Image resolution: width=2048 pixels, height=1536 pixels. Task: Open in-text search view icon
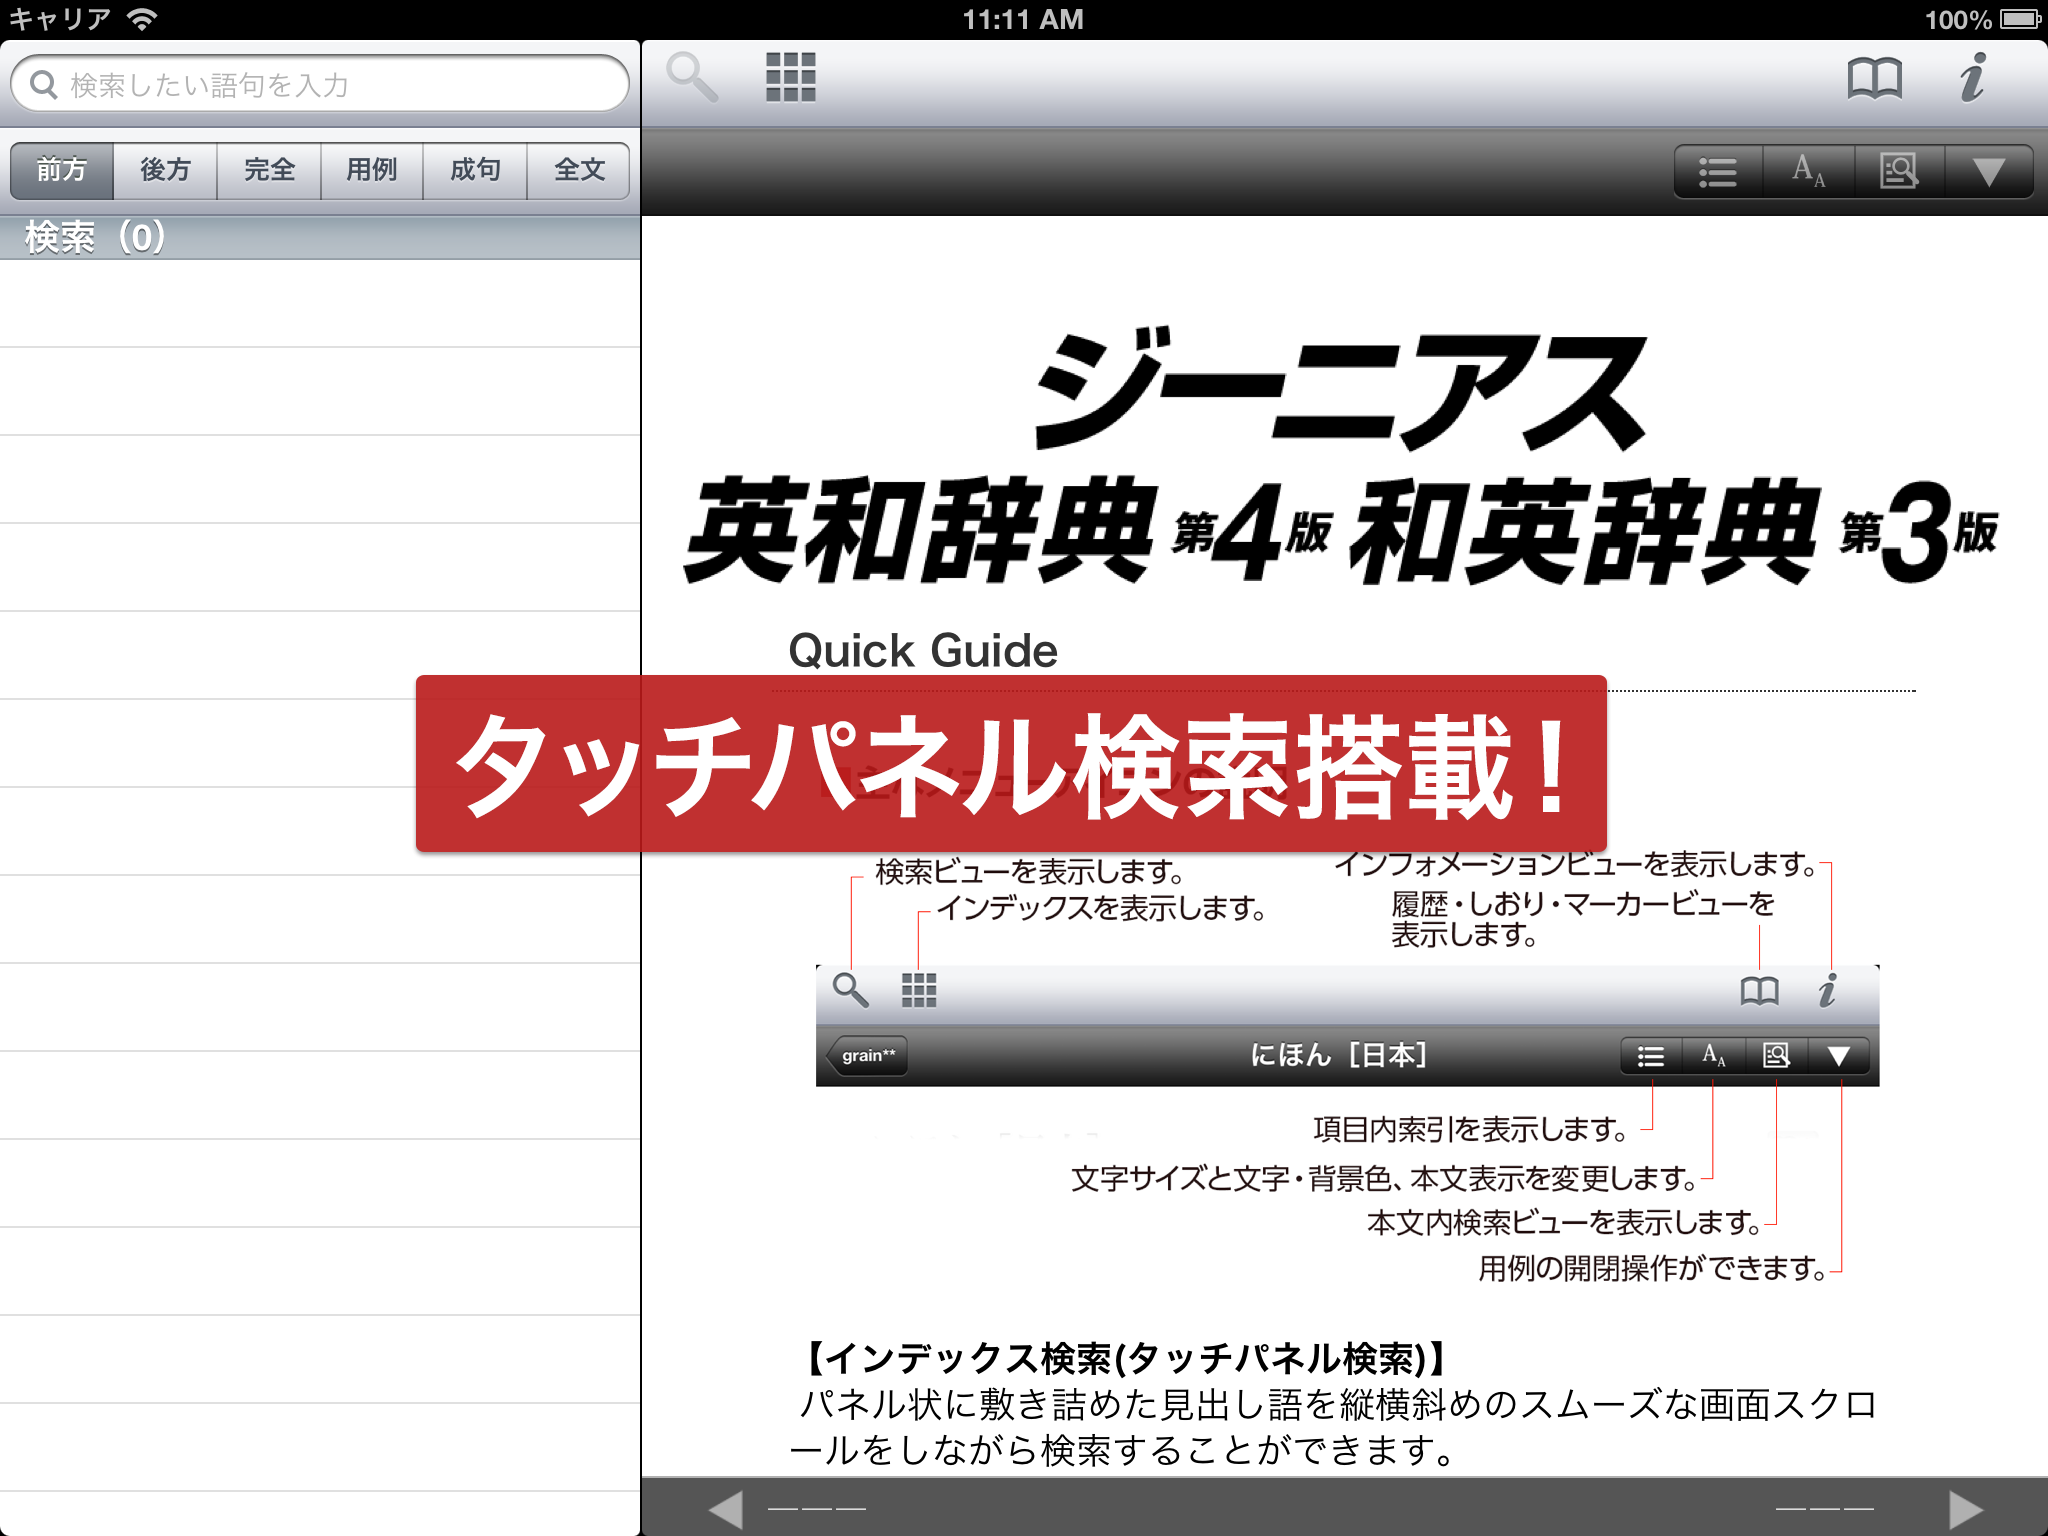pos(1898,172)
